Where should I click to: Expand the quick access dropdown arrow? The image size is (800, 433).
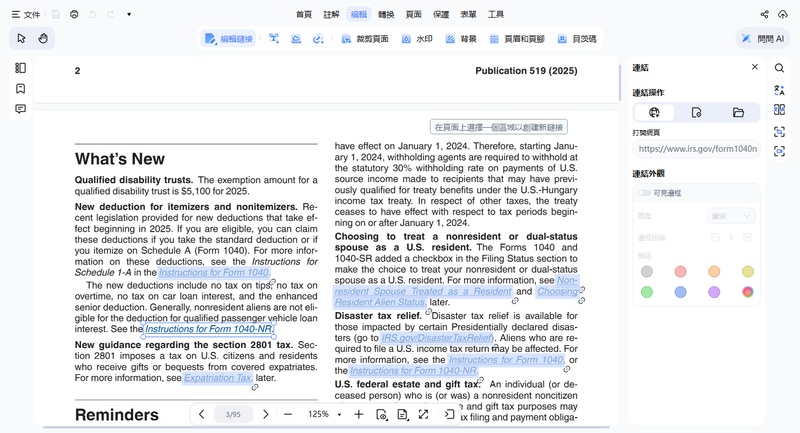tap(129, 14)
